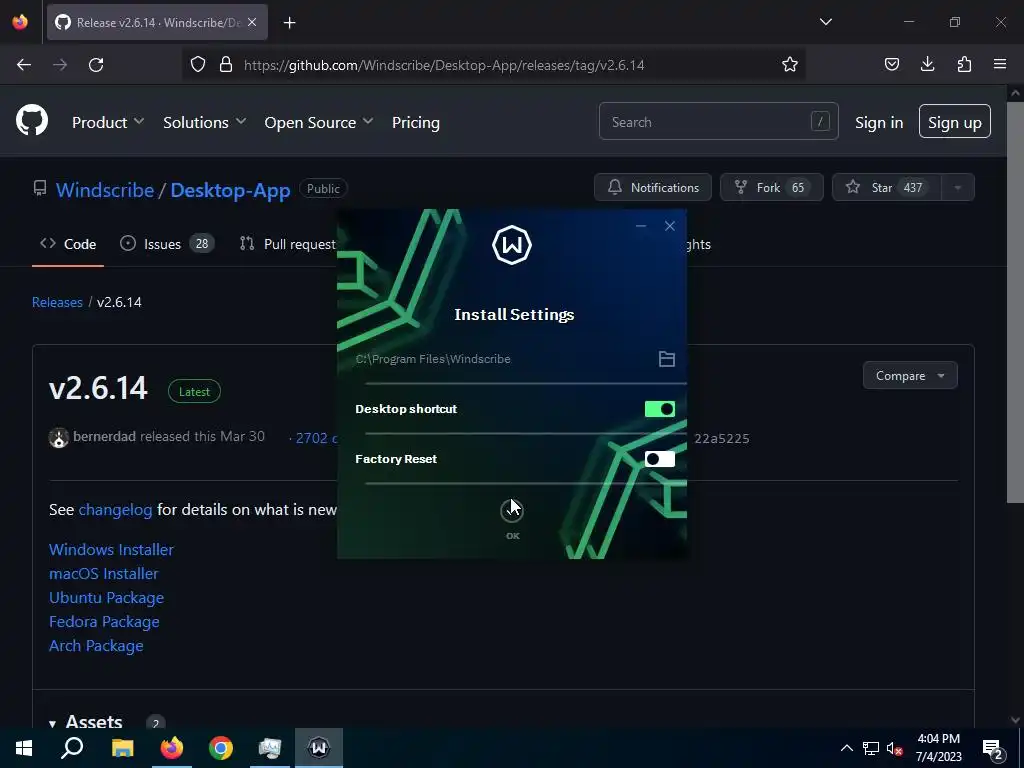Click the Notifications bell button
Image resolution: width=1024 pixels, height=768 pixels.
[x=652, y=187]
